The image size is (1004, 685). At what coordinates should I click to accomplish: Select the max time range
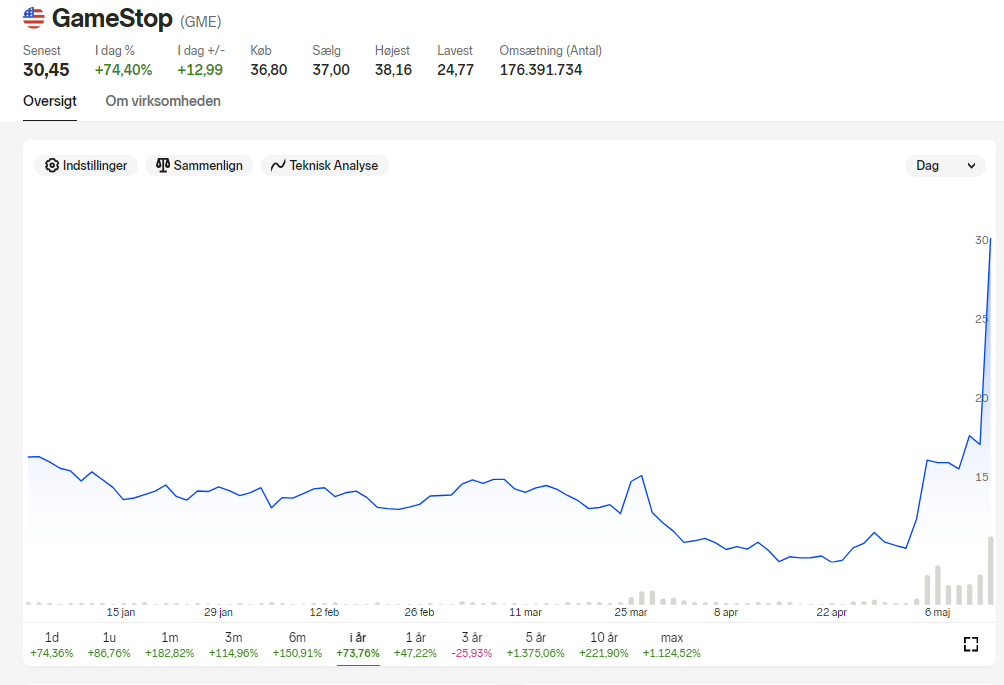pos(672,645)
